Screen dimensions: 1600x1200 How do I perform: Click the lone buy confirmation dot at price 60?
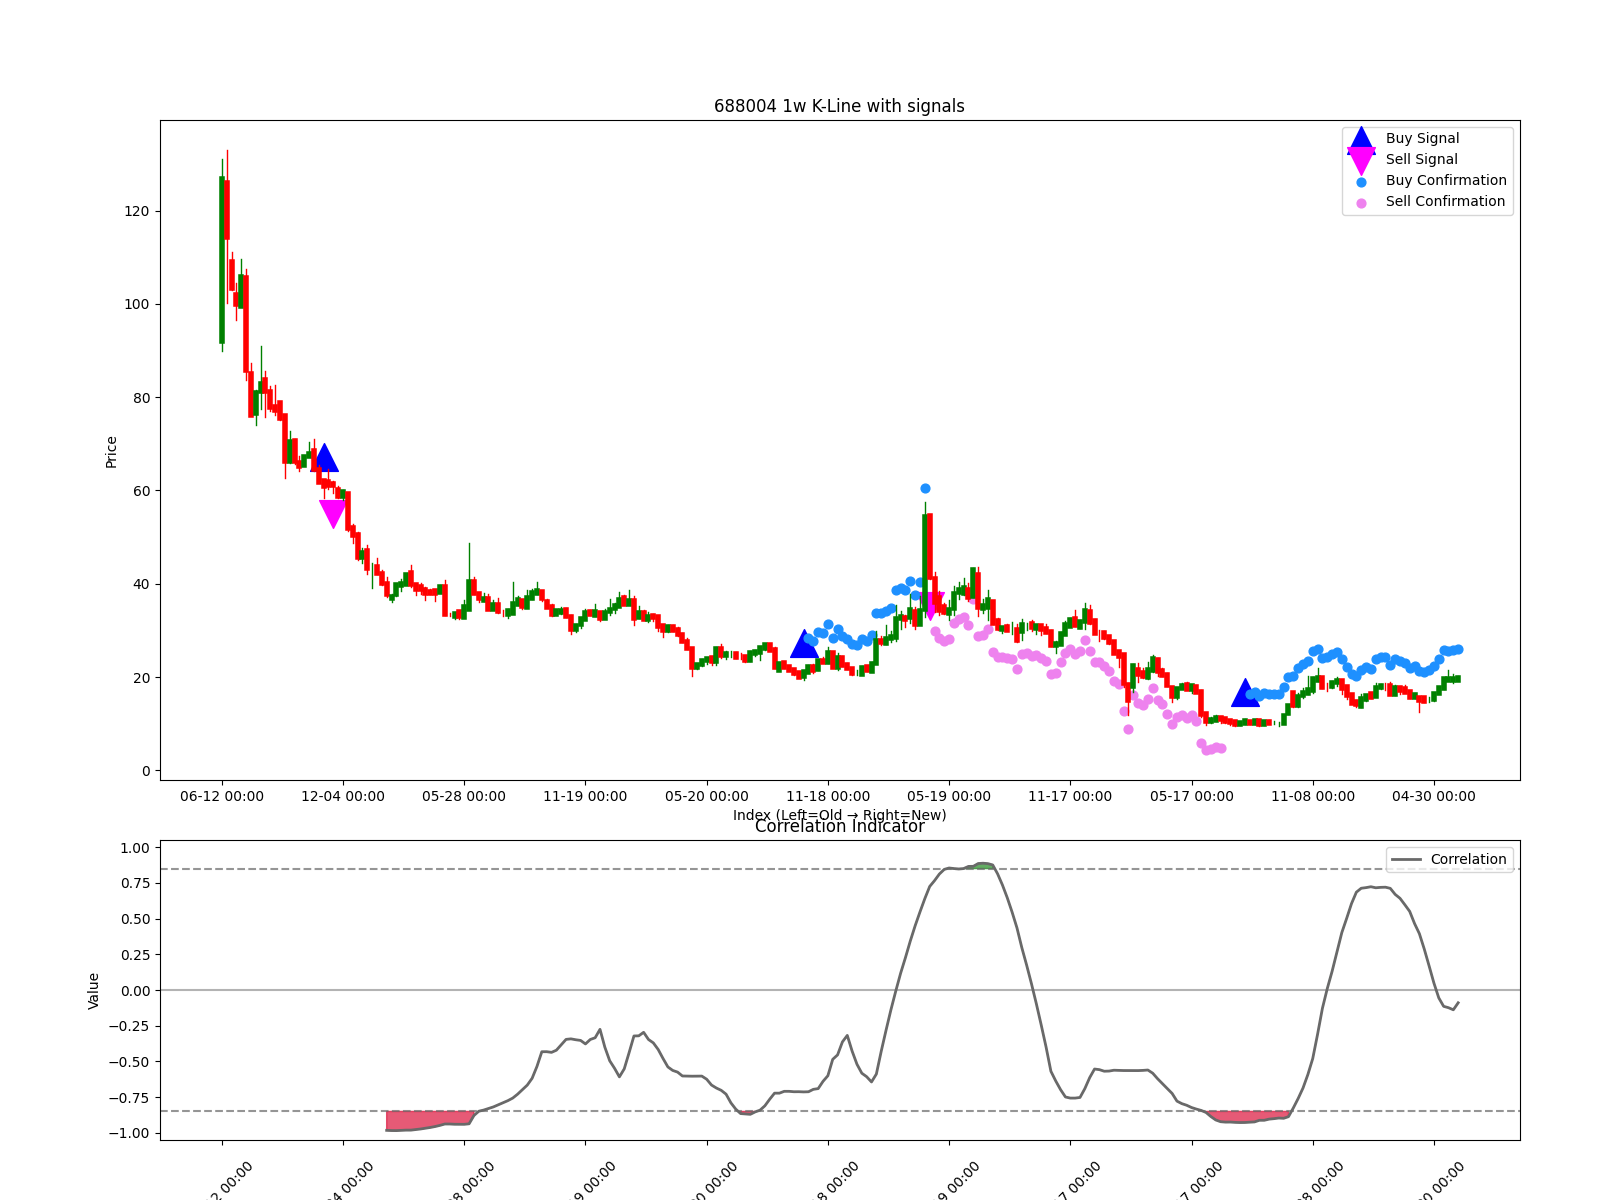pyautogui.click(x=925, y=489)
